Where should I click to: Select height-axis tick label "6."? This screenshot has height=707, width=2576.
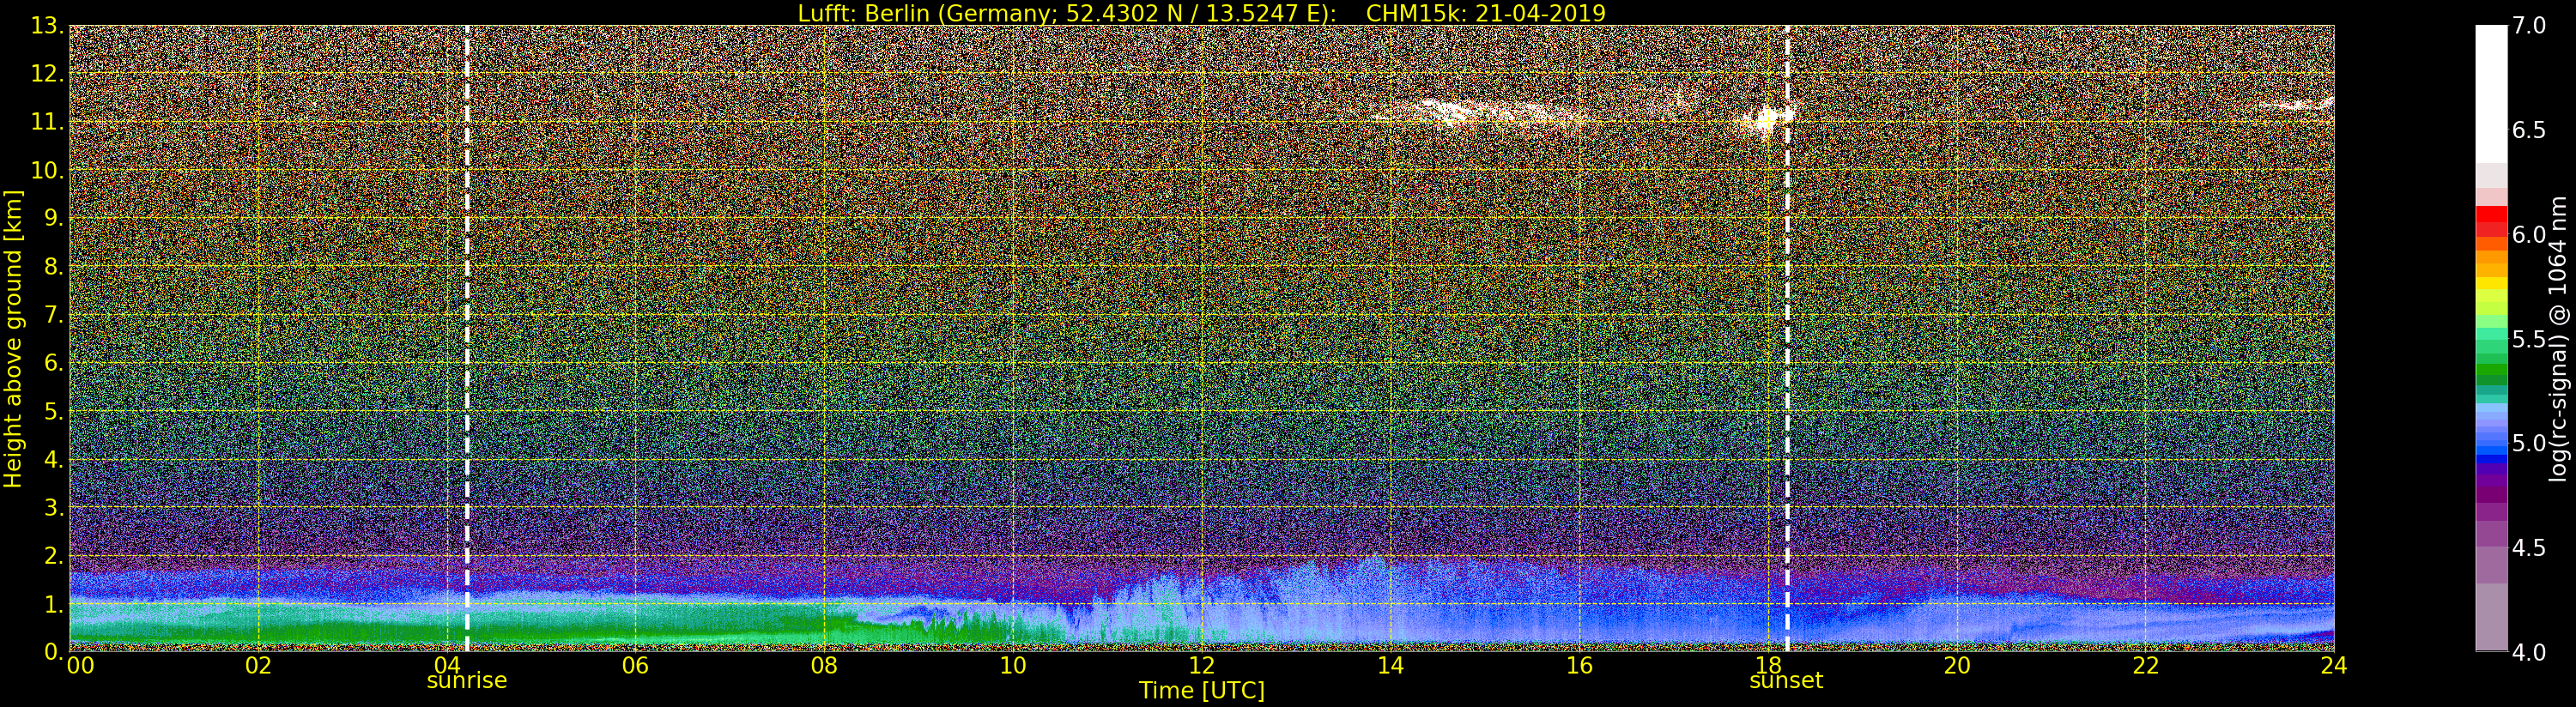[54, 363]
